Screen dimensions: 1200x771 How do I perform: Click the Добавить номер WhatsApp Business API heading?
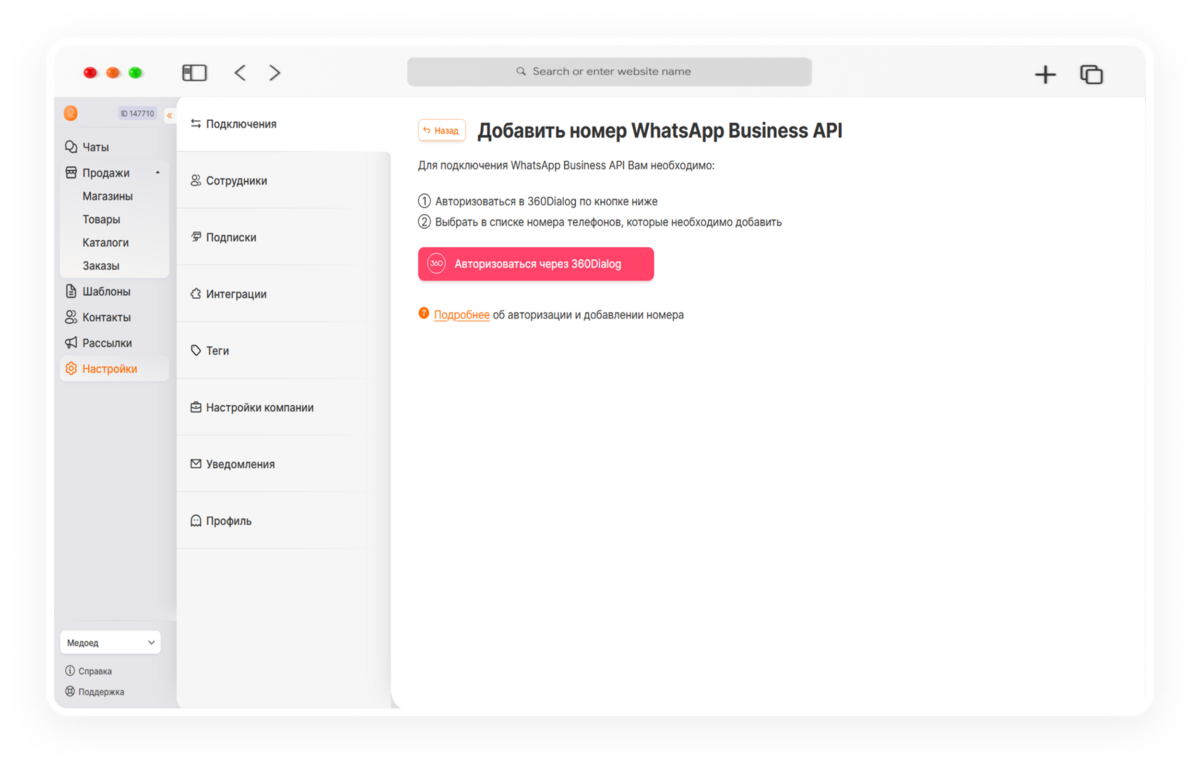660,131
